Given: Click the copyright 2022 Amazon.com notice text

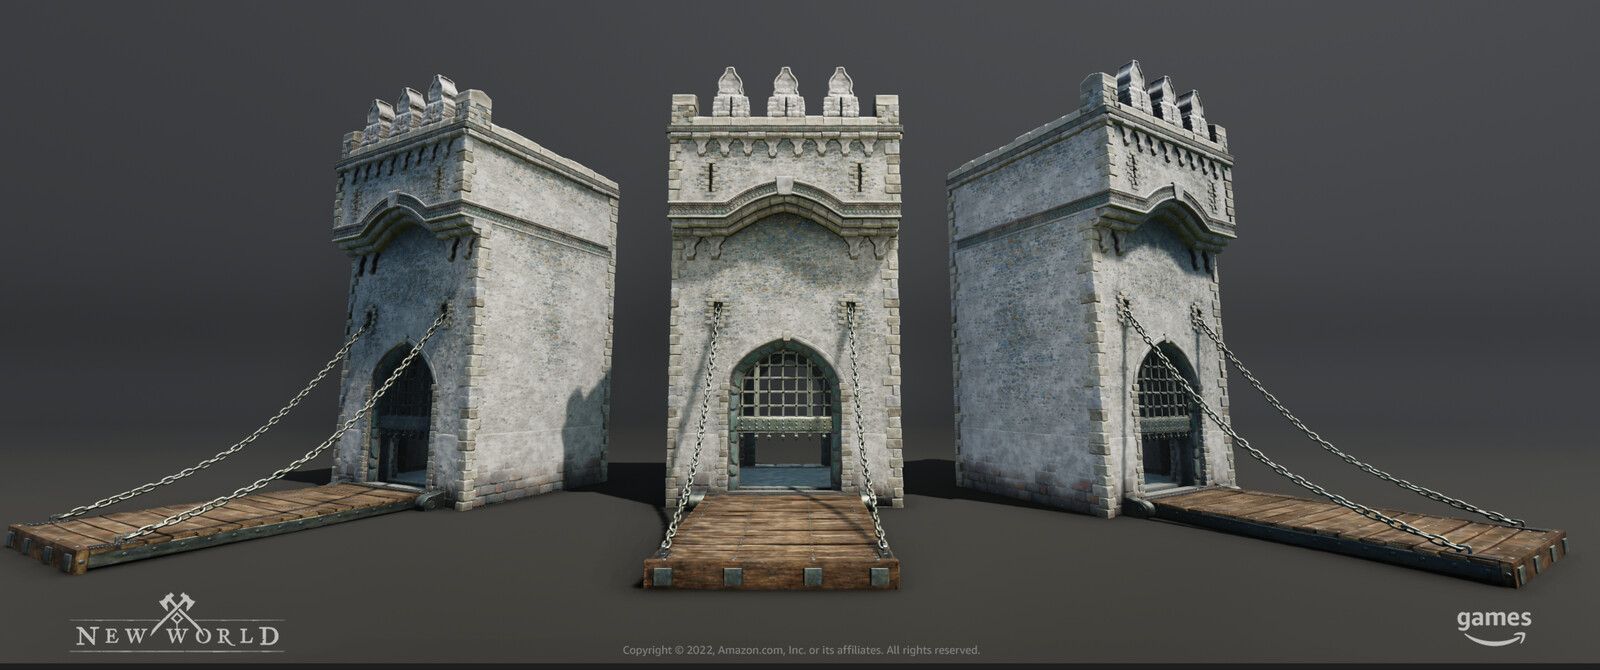Looking at the screenshot, I should pos(801,650).
